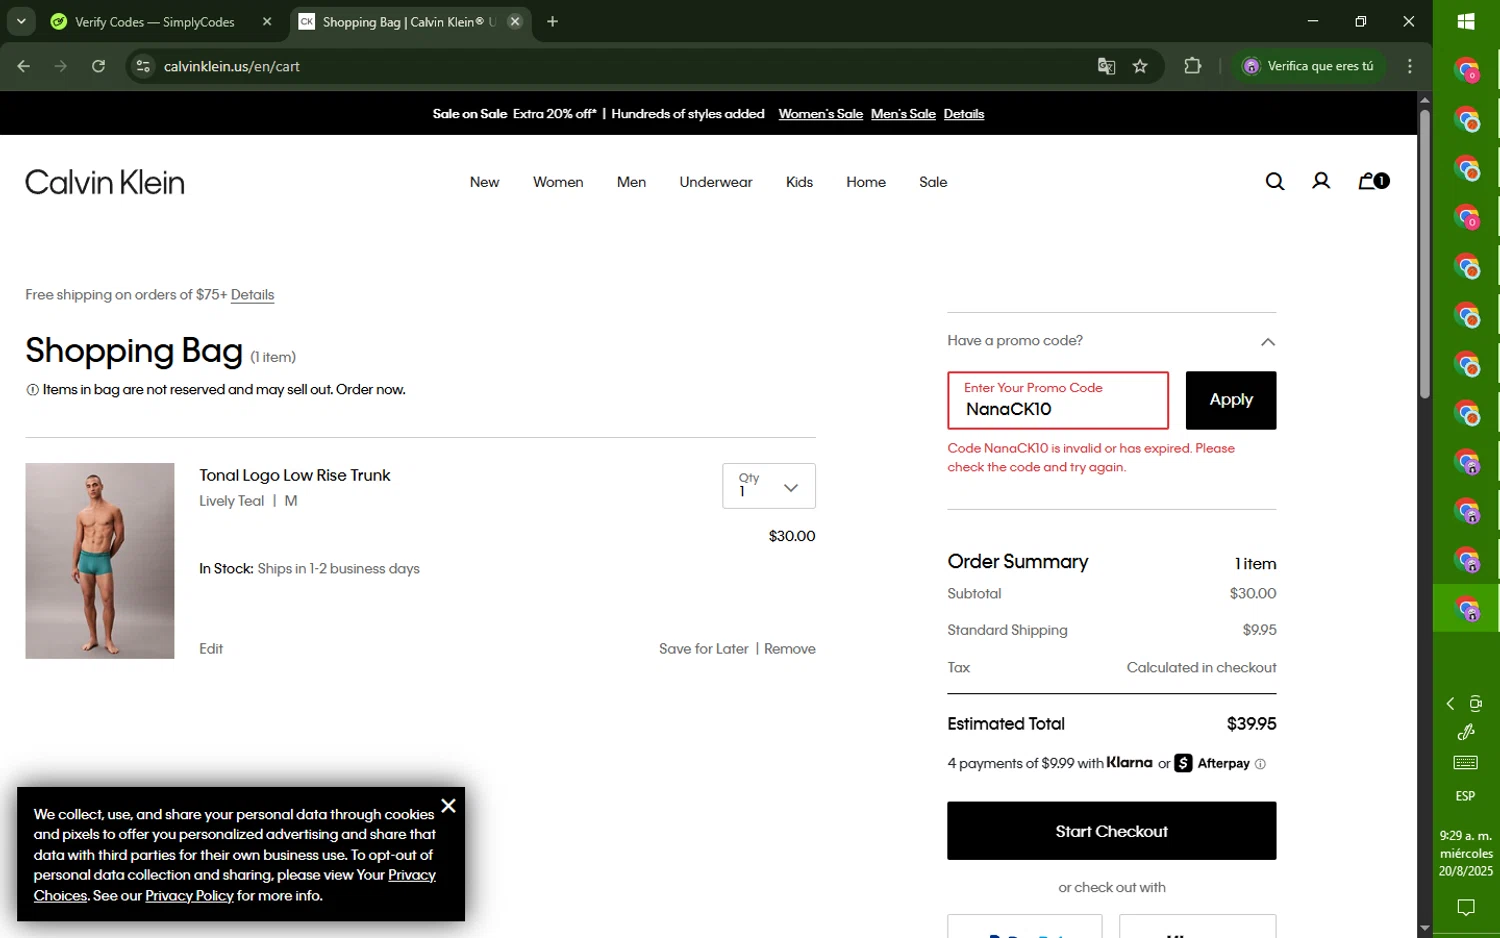Open Your Privacy Choices link

point(235,885)
